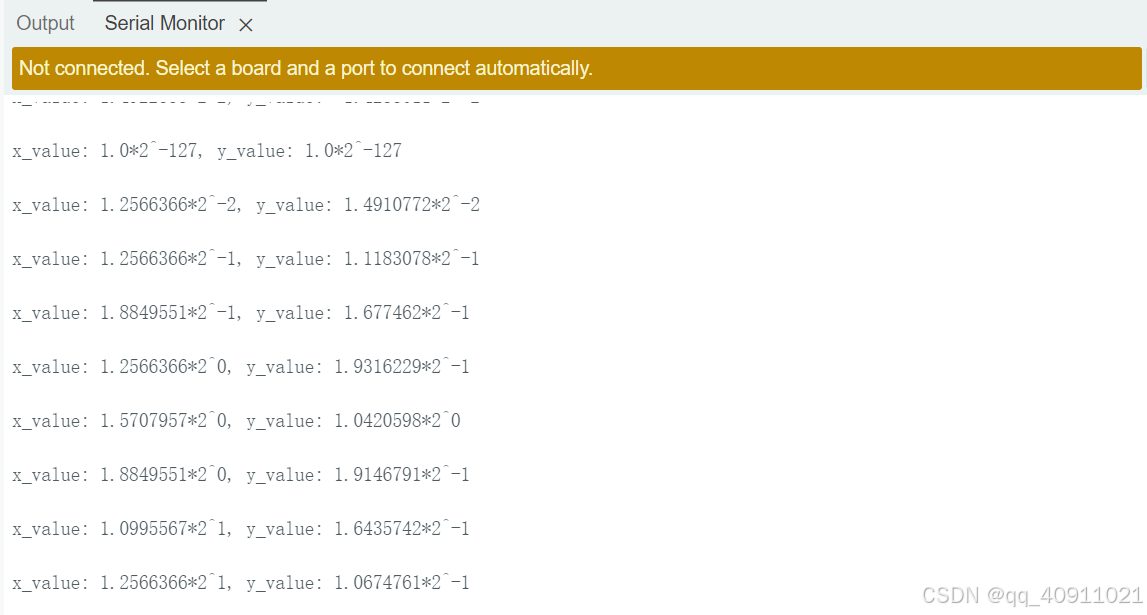Click the y_value 1.6435742*2^-1 text
The width and height of the screenshot is (1147, 615).
click(400, 528)
